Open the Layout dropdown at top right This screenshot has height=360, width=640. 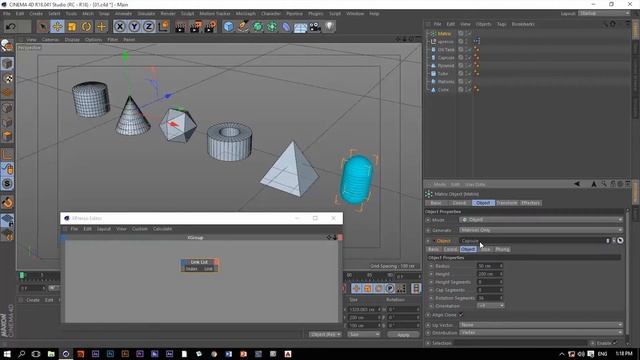click(604, 13)
